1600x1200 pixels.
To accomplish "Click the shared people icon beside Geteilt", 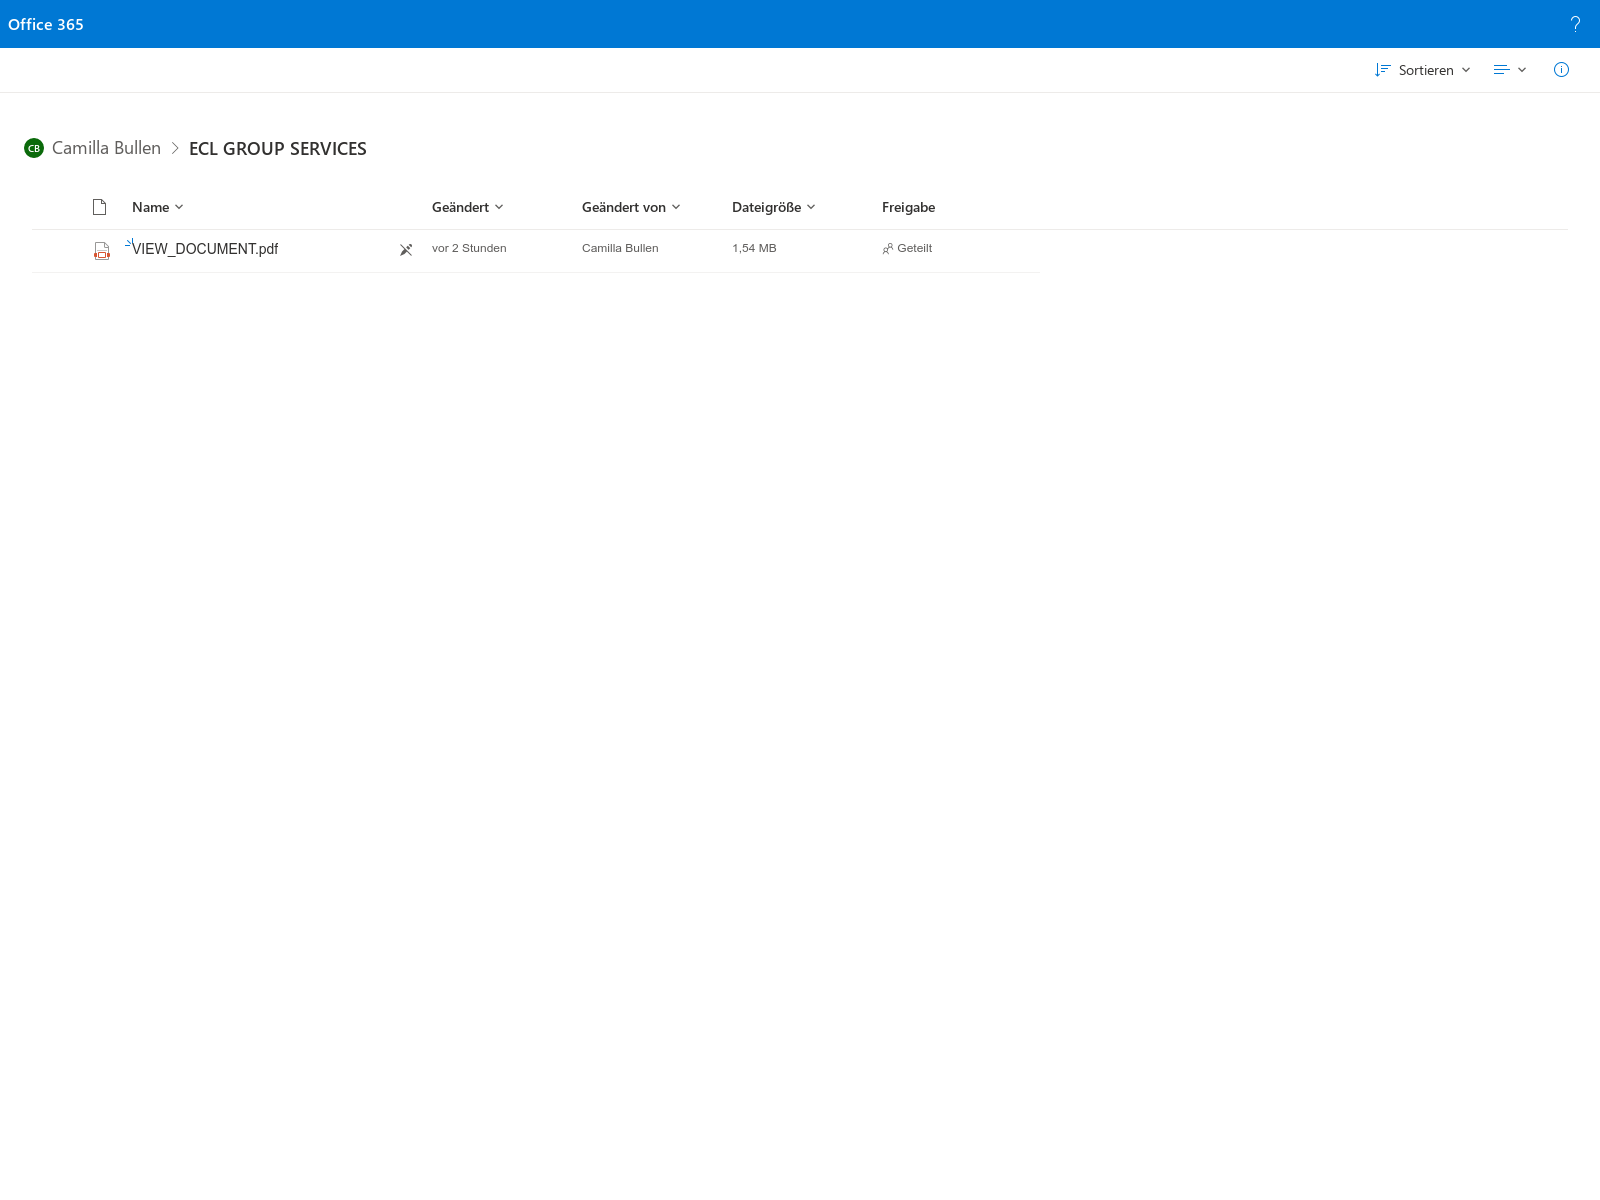I will point(887,249).
